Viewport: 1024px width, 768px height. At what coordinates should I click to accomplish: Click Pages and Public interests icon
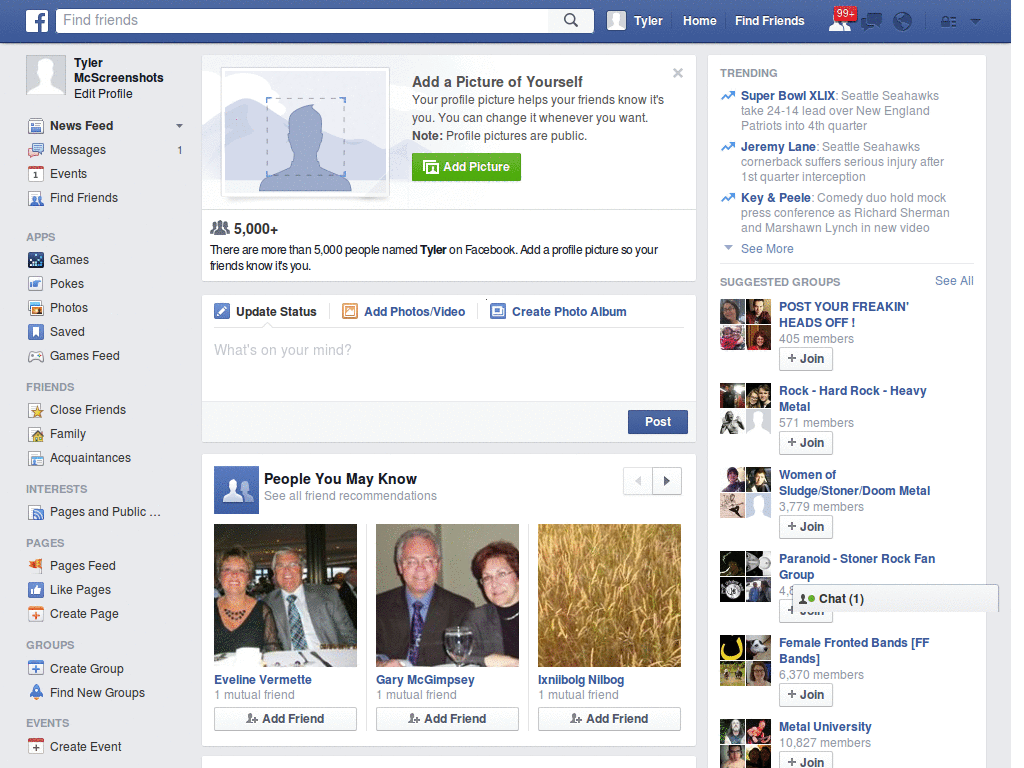click(36, 513)
